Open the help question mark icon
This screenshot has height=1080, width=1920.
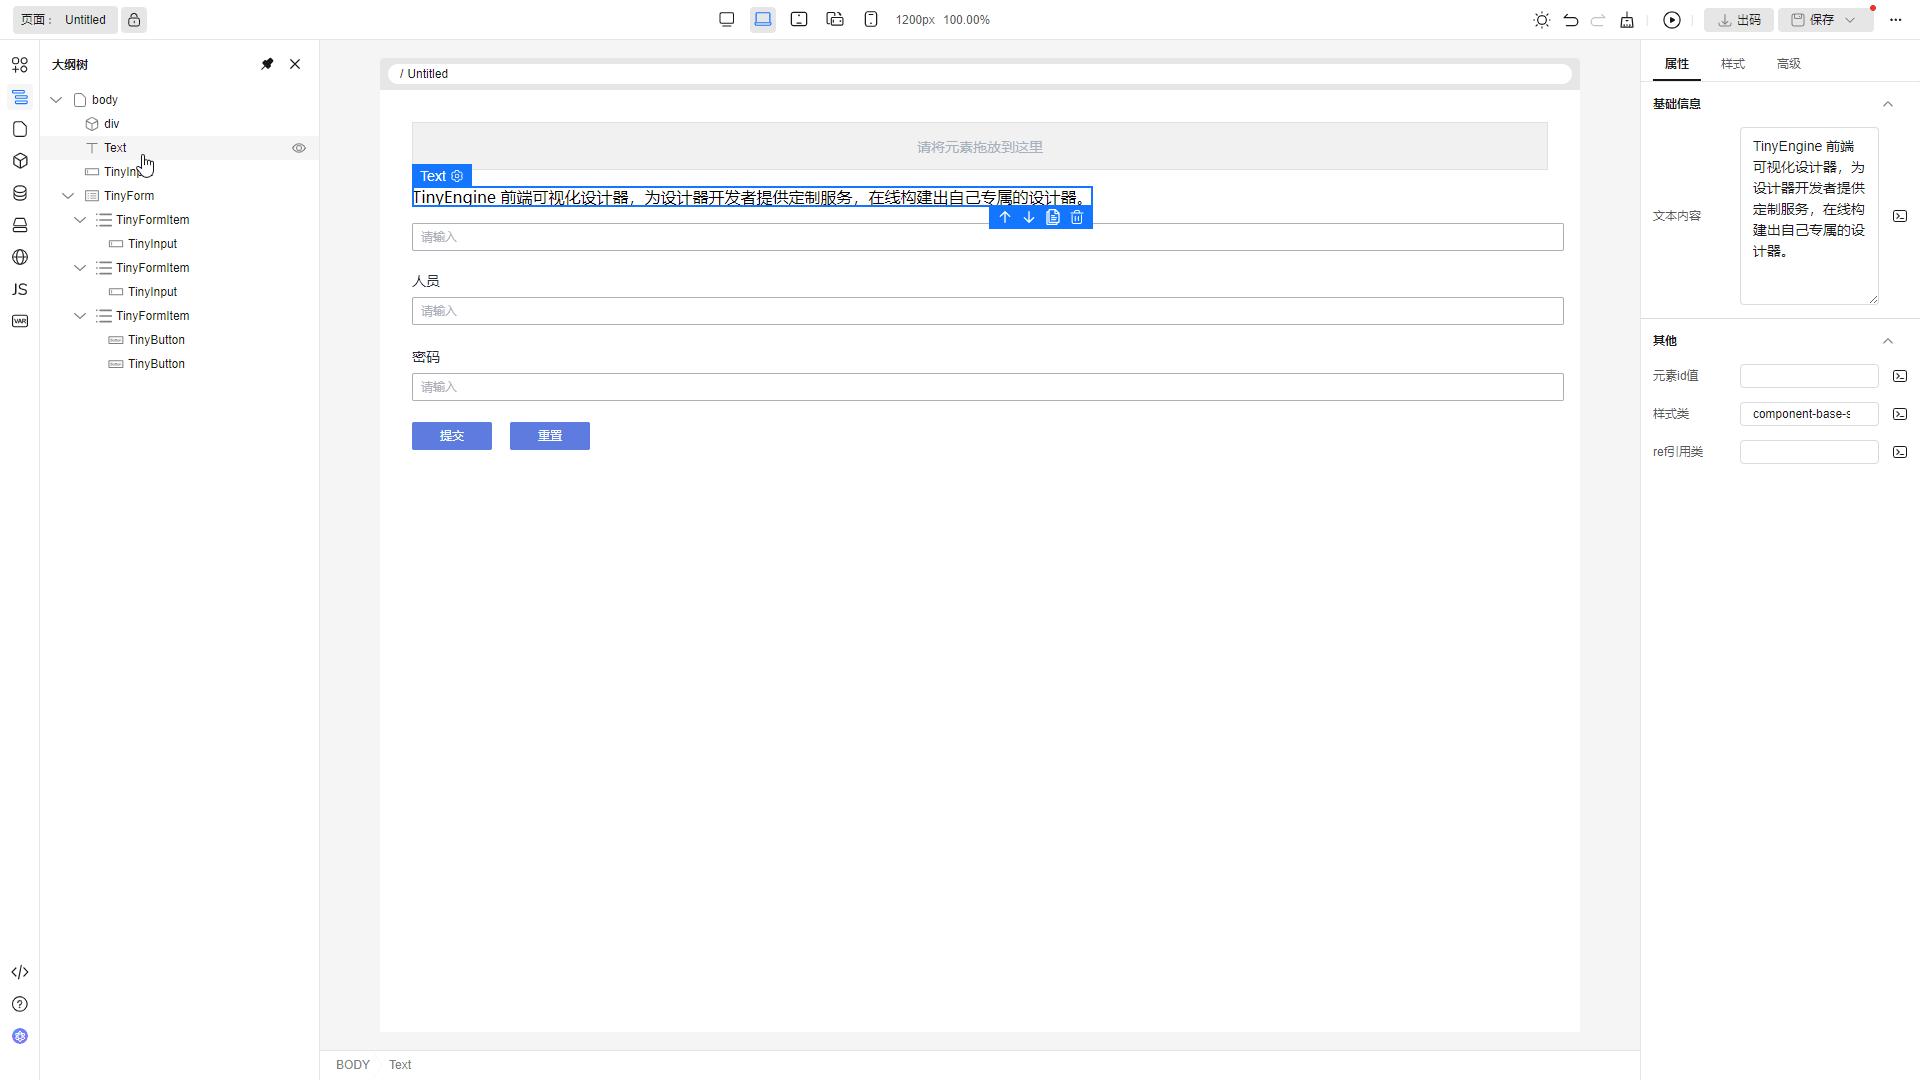click(x=19, y=1004)
